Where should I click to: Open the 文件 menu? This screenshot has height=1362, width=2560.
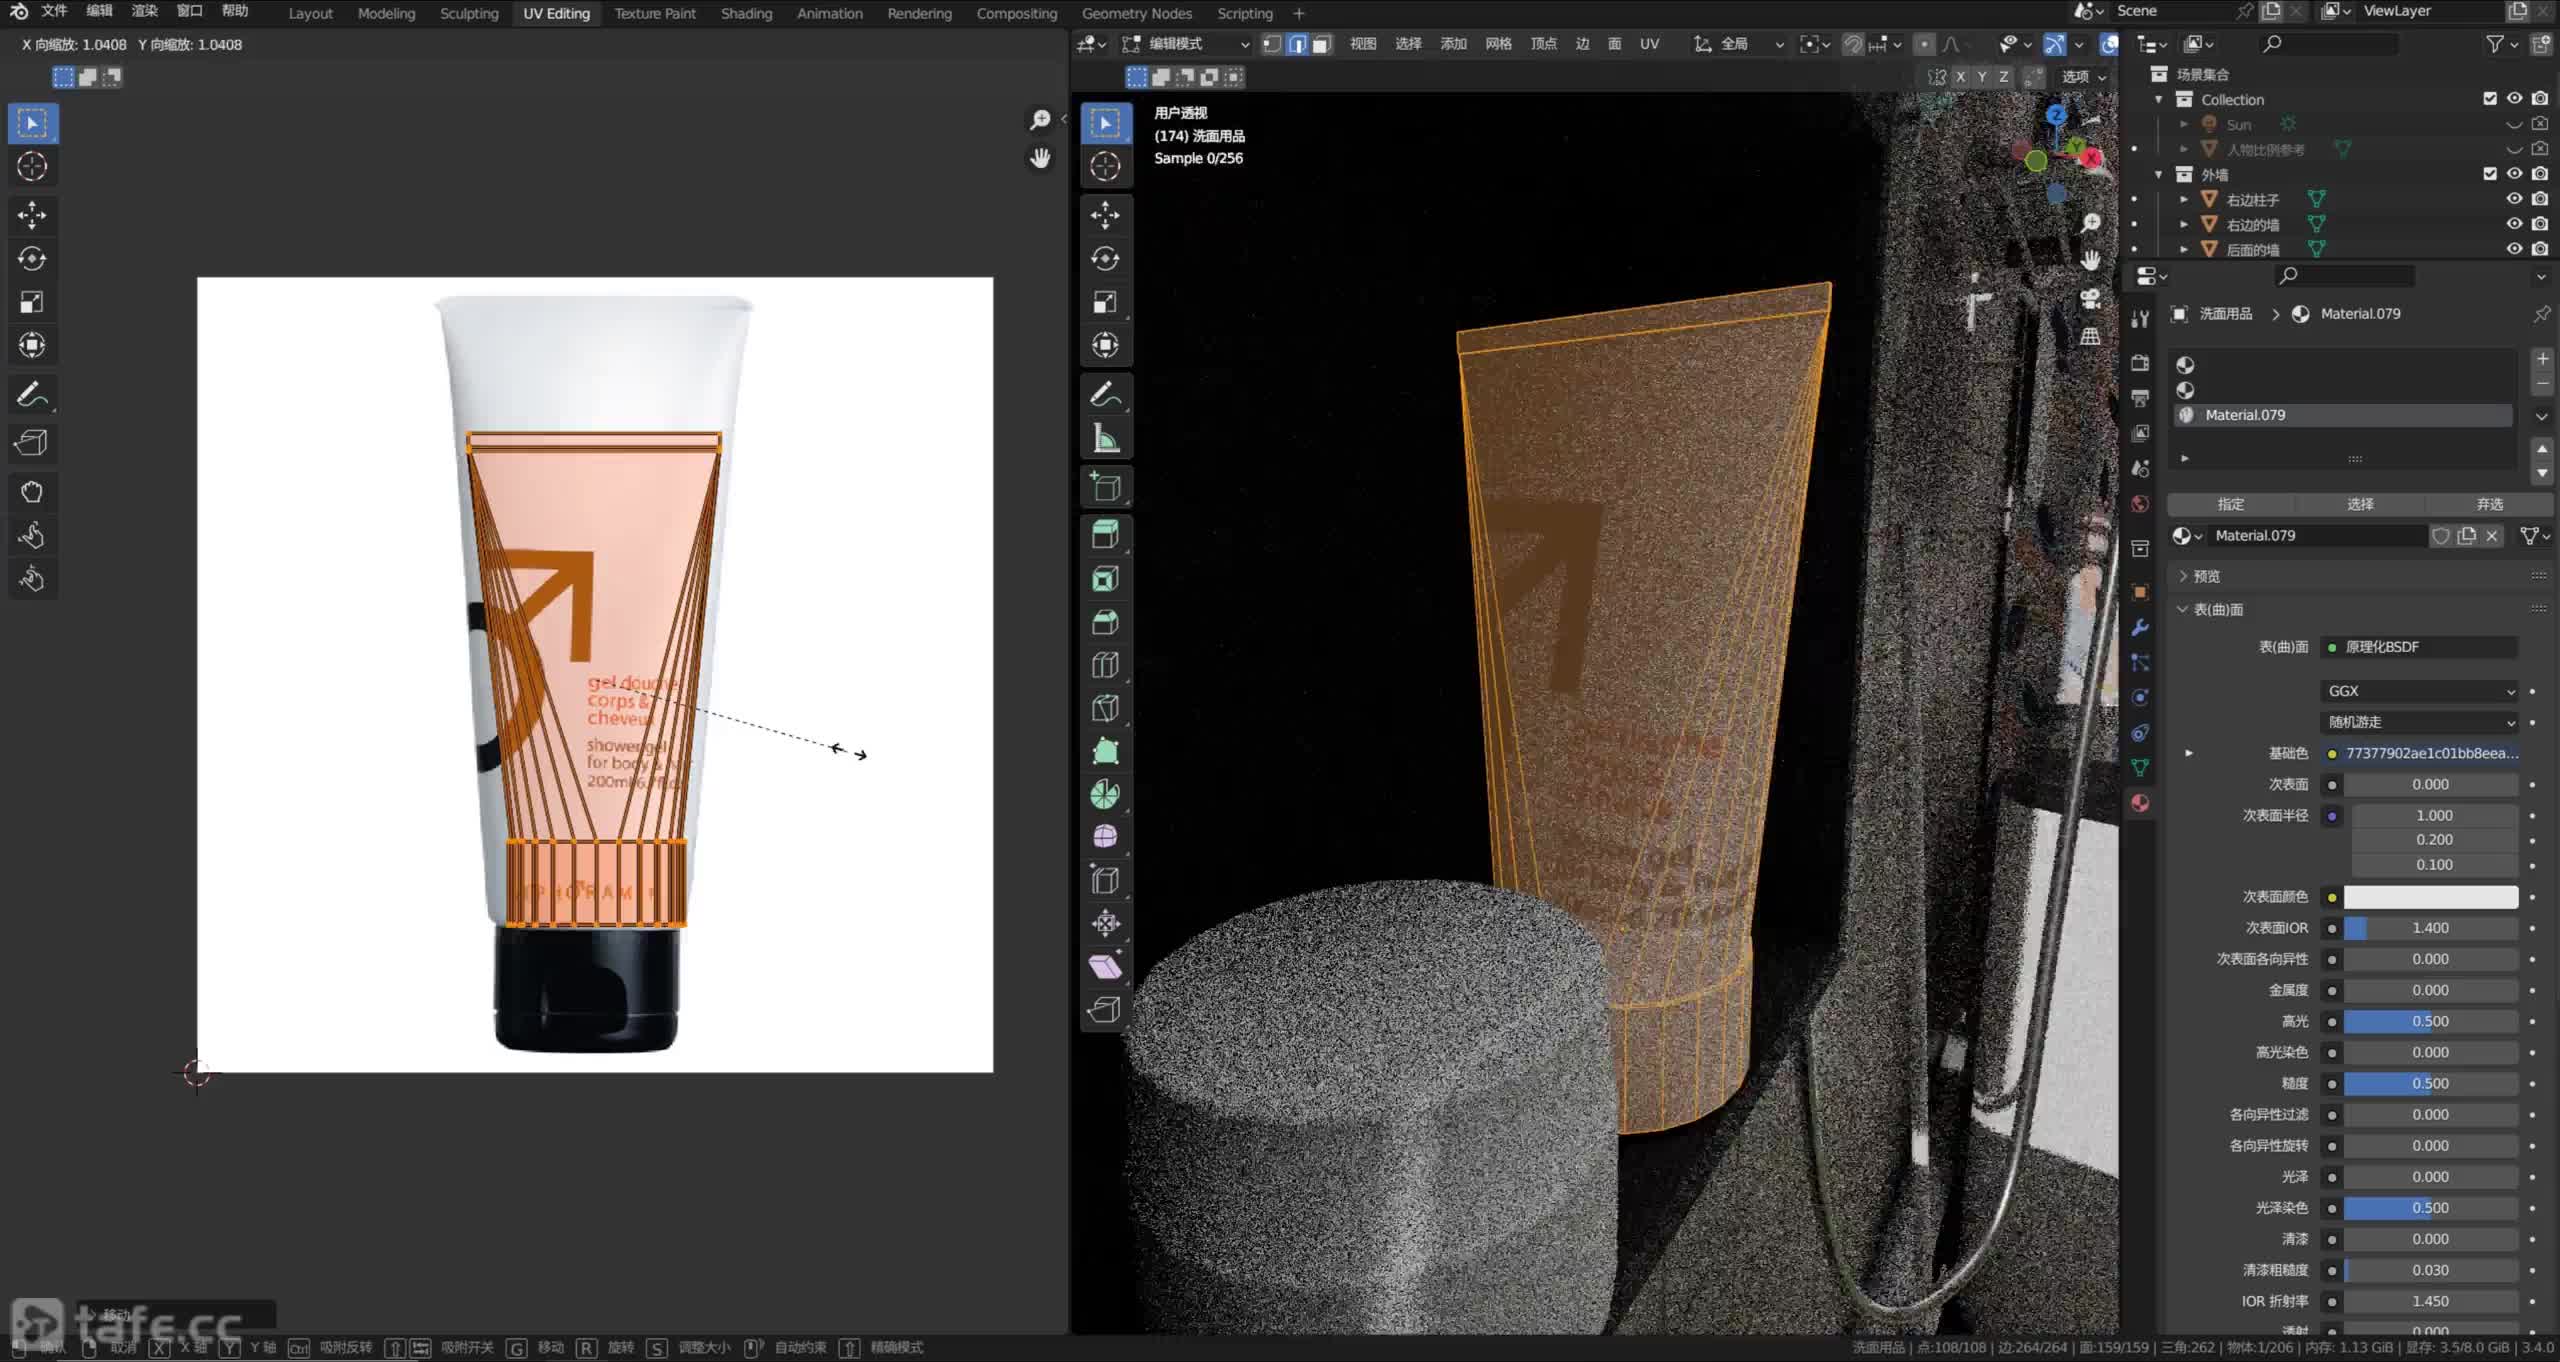click(54, 11)
